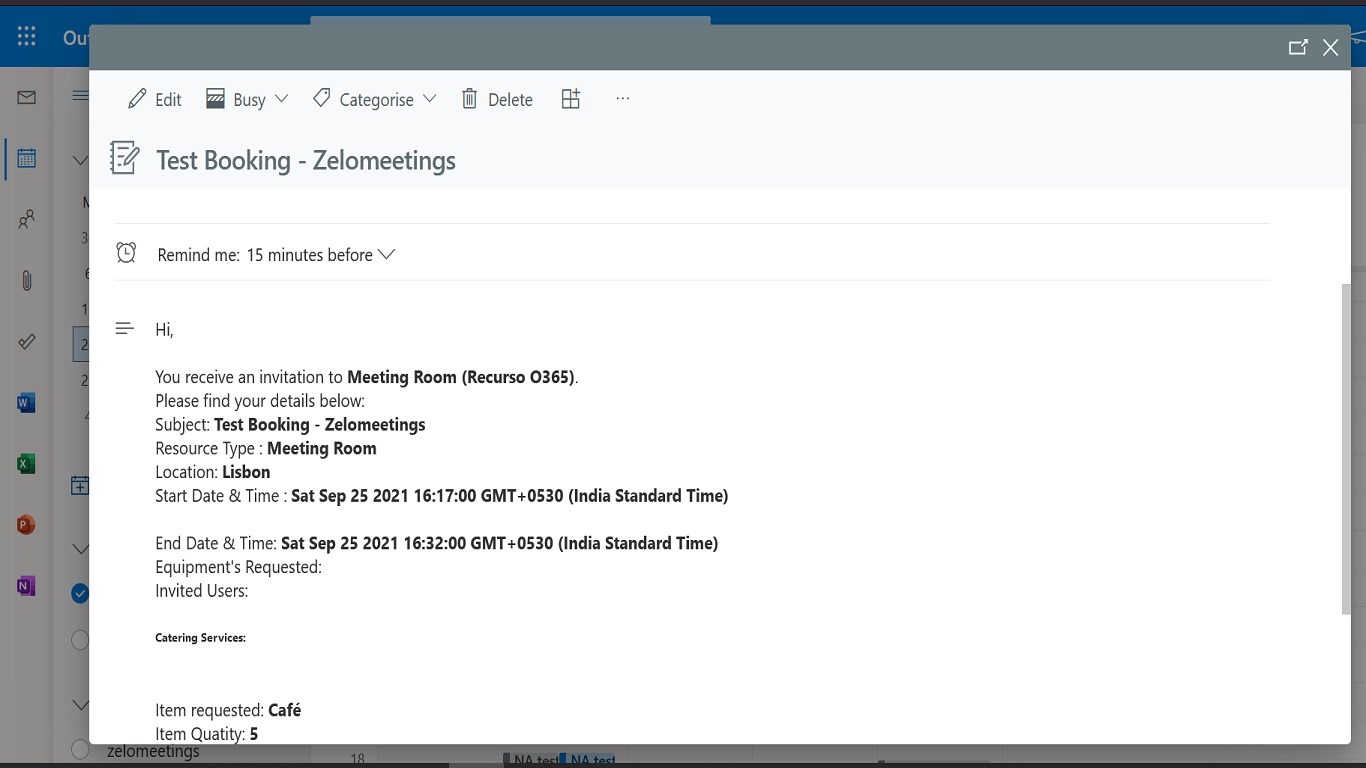
Task: Click the dialog vertical scrollbar
Action: coord(1345,449)
